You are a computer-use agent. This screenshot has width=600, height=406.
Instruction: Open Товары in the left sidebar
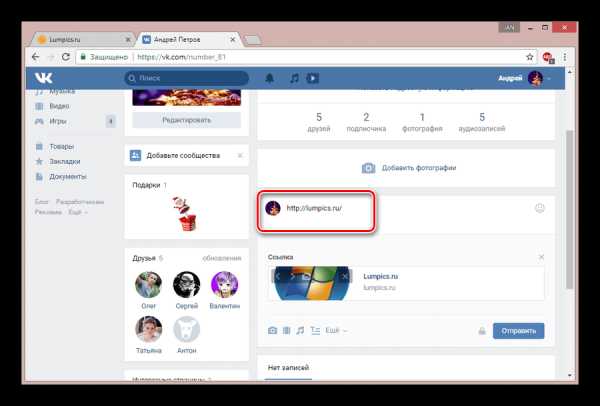(x=62, y=147)
